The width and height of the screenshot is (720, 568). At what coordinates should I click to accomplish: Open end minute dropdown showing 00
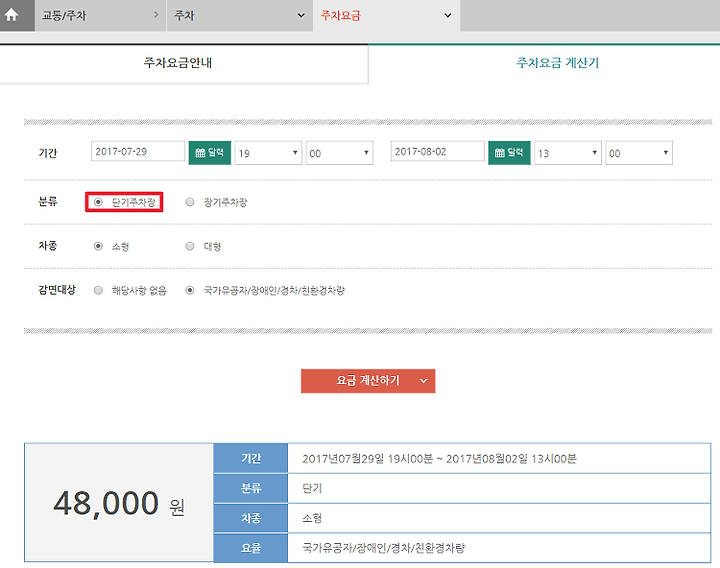(639, 153)
